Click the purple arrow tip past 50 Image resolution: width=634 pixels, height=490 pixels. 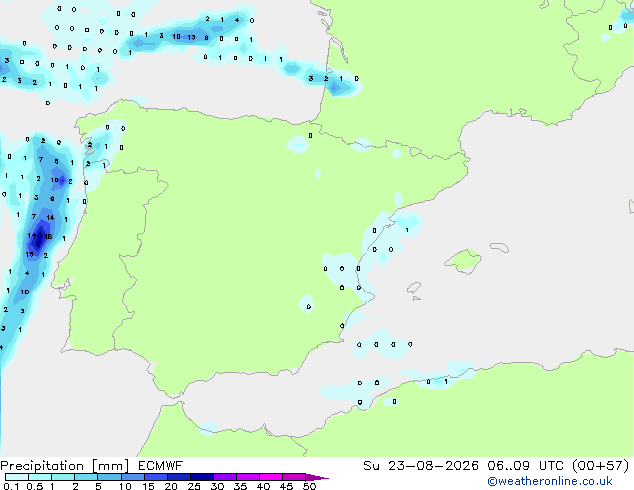pyautogui.click(x=317, y=477)
